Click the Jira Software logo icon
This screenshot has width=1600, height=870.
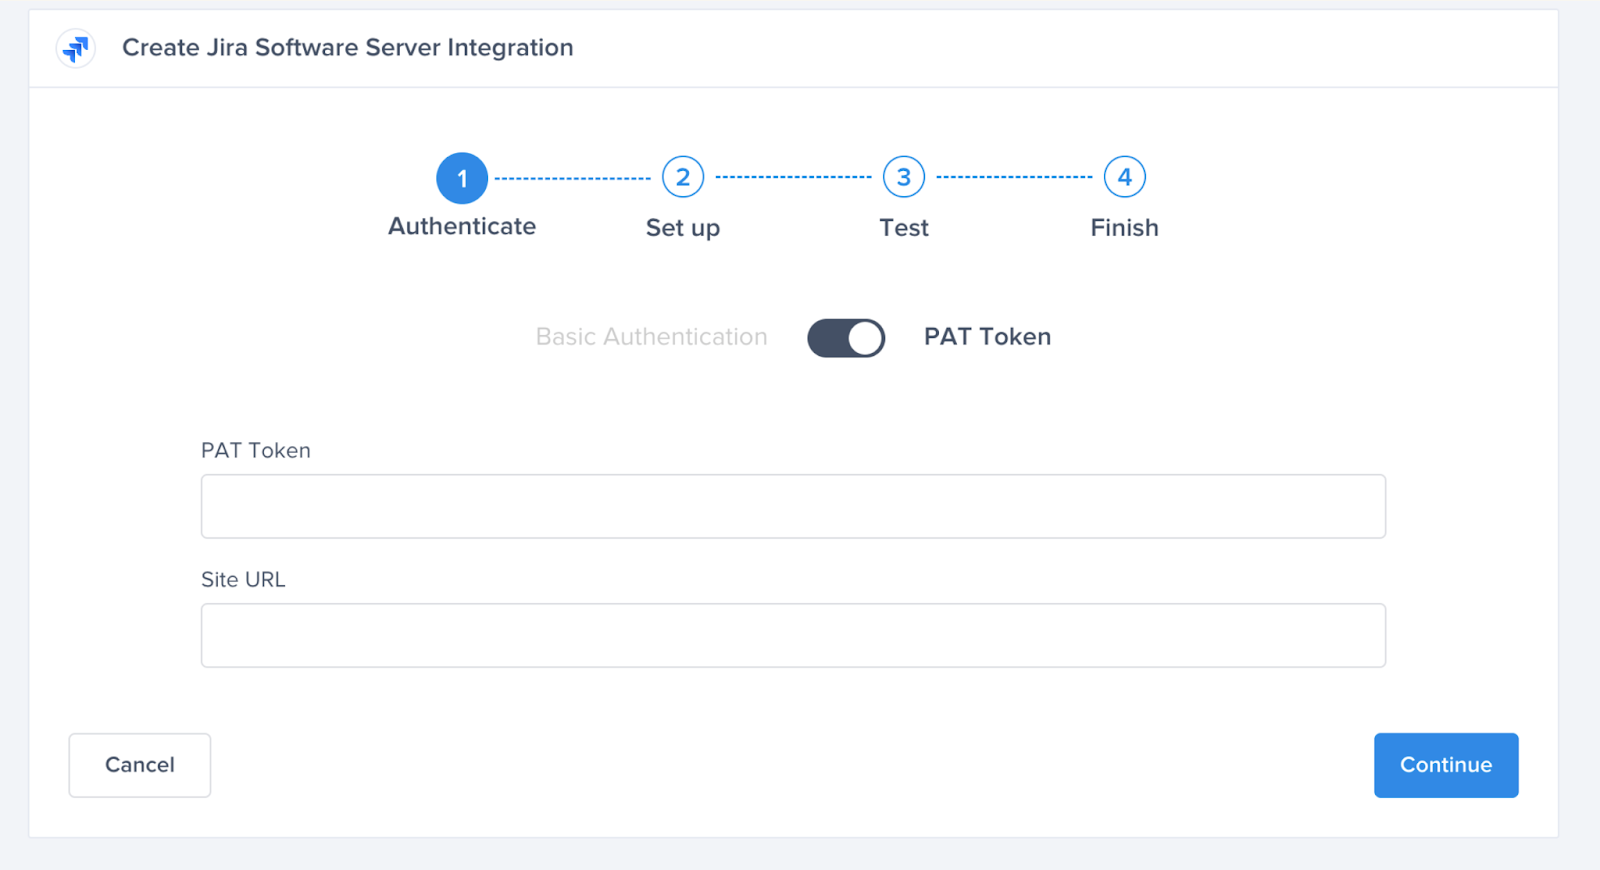pyautogui.click(x=76, y=48)
